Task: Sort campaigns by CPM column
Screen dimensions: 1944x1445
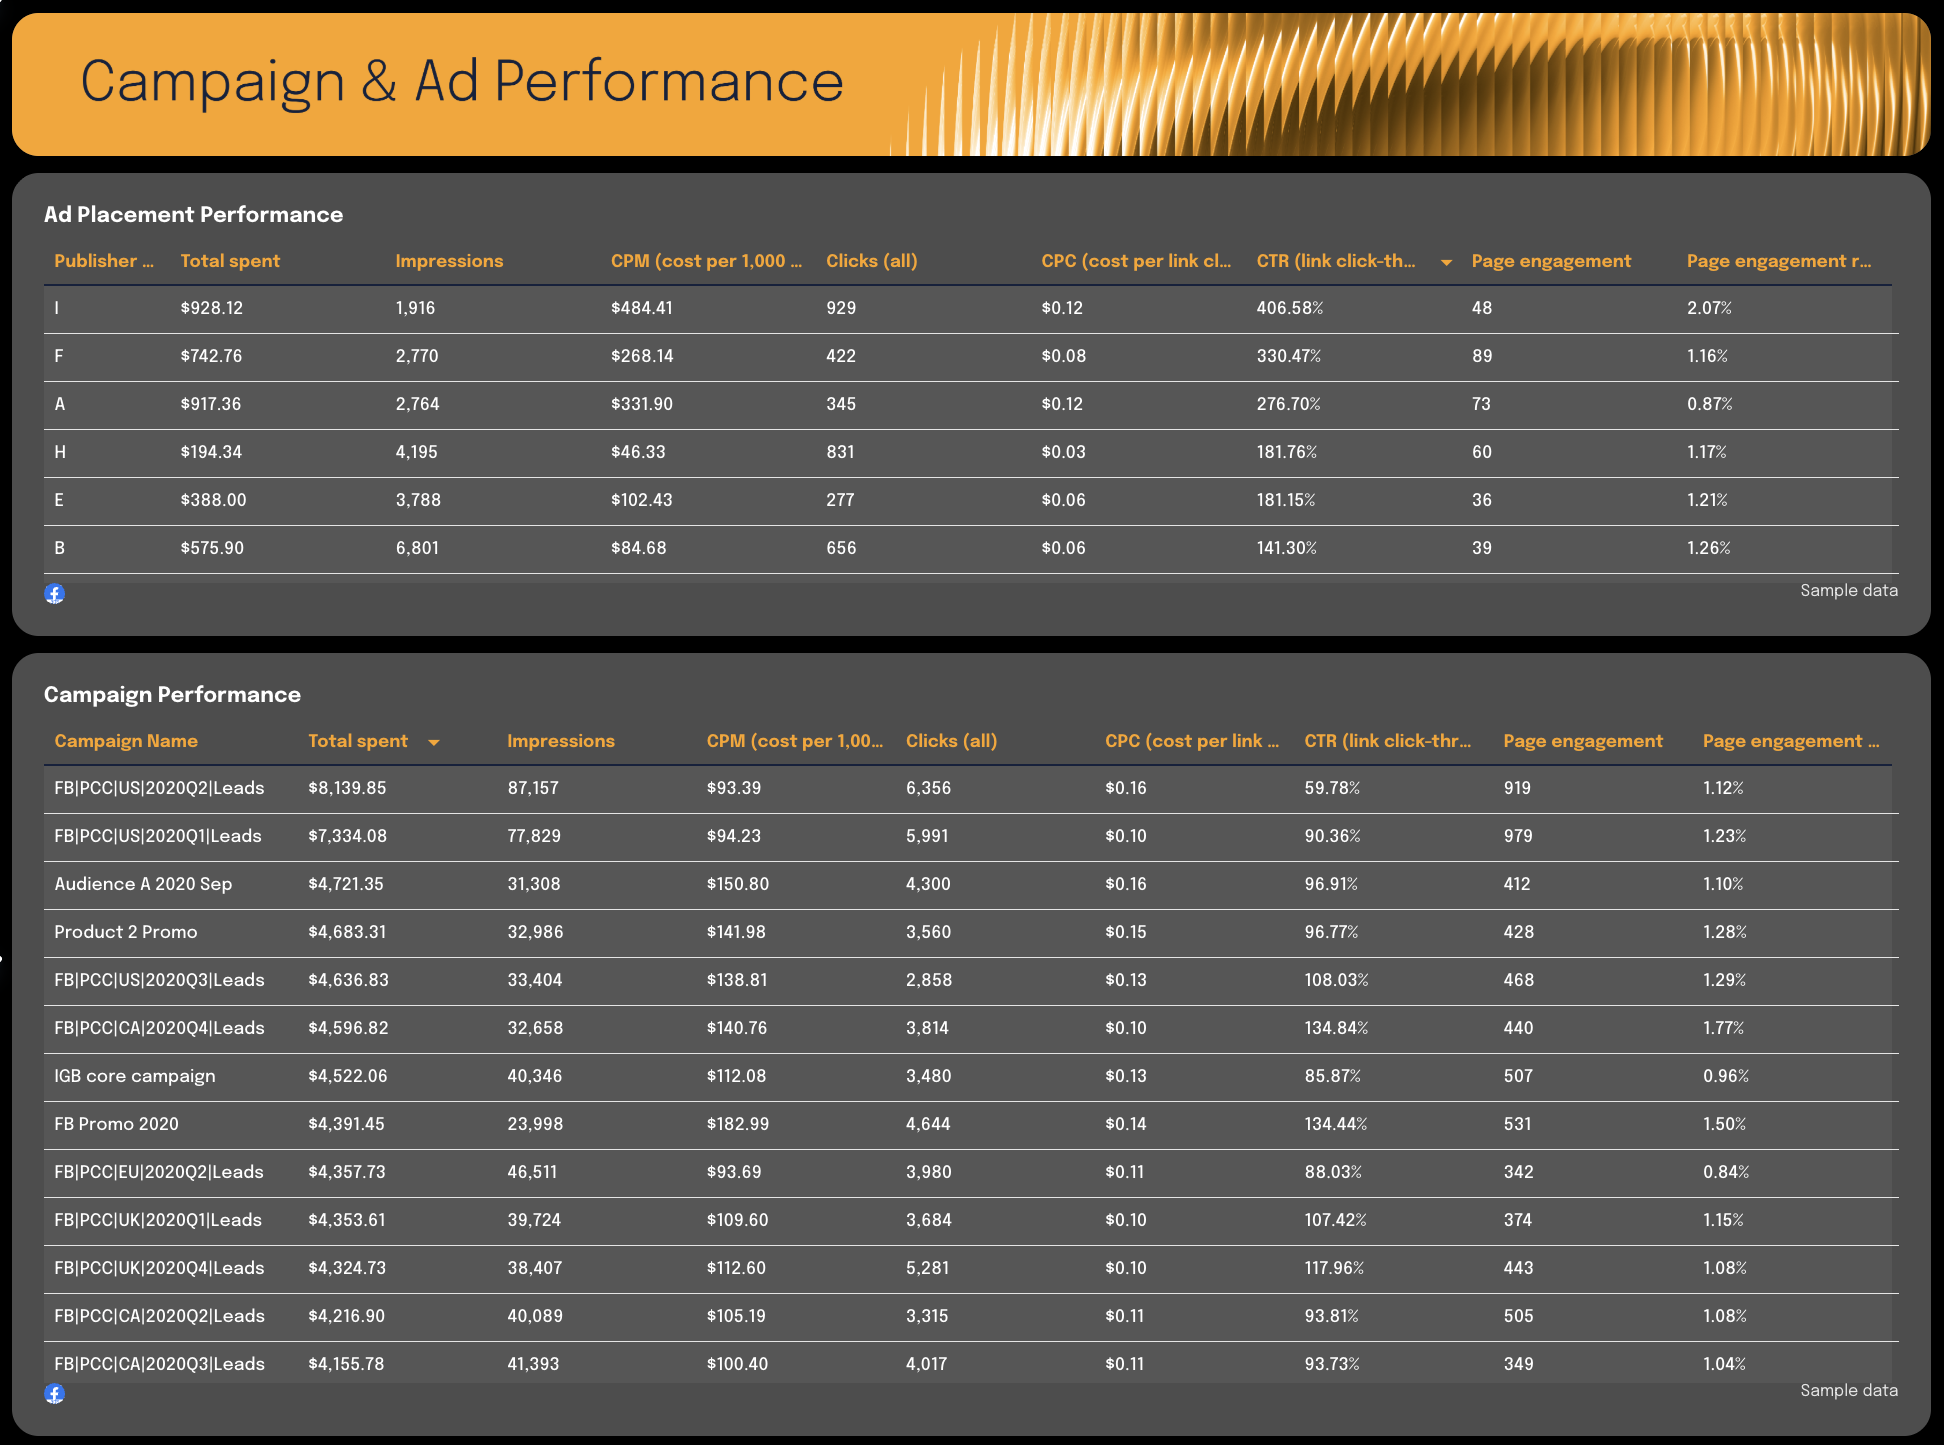Action: (x=795, y=741)
